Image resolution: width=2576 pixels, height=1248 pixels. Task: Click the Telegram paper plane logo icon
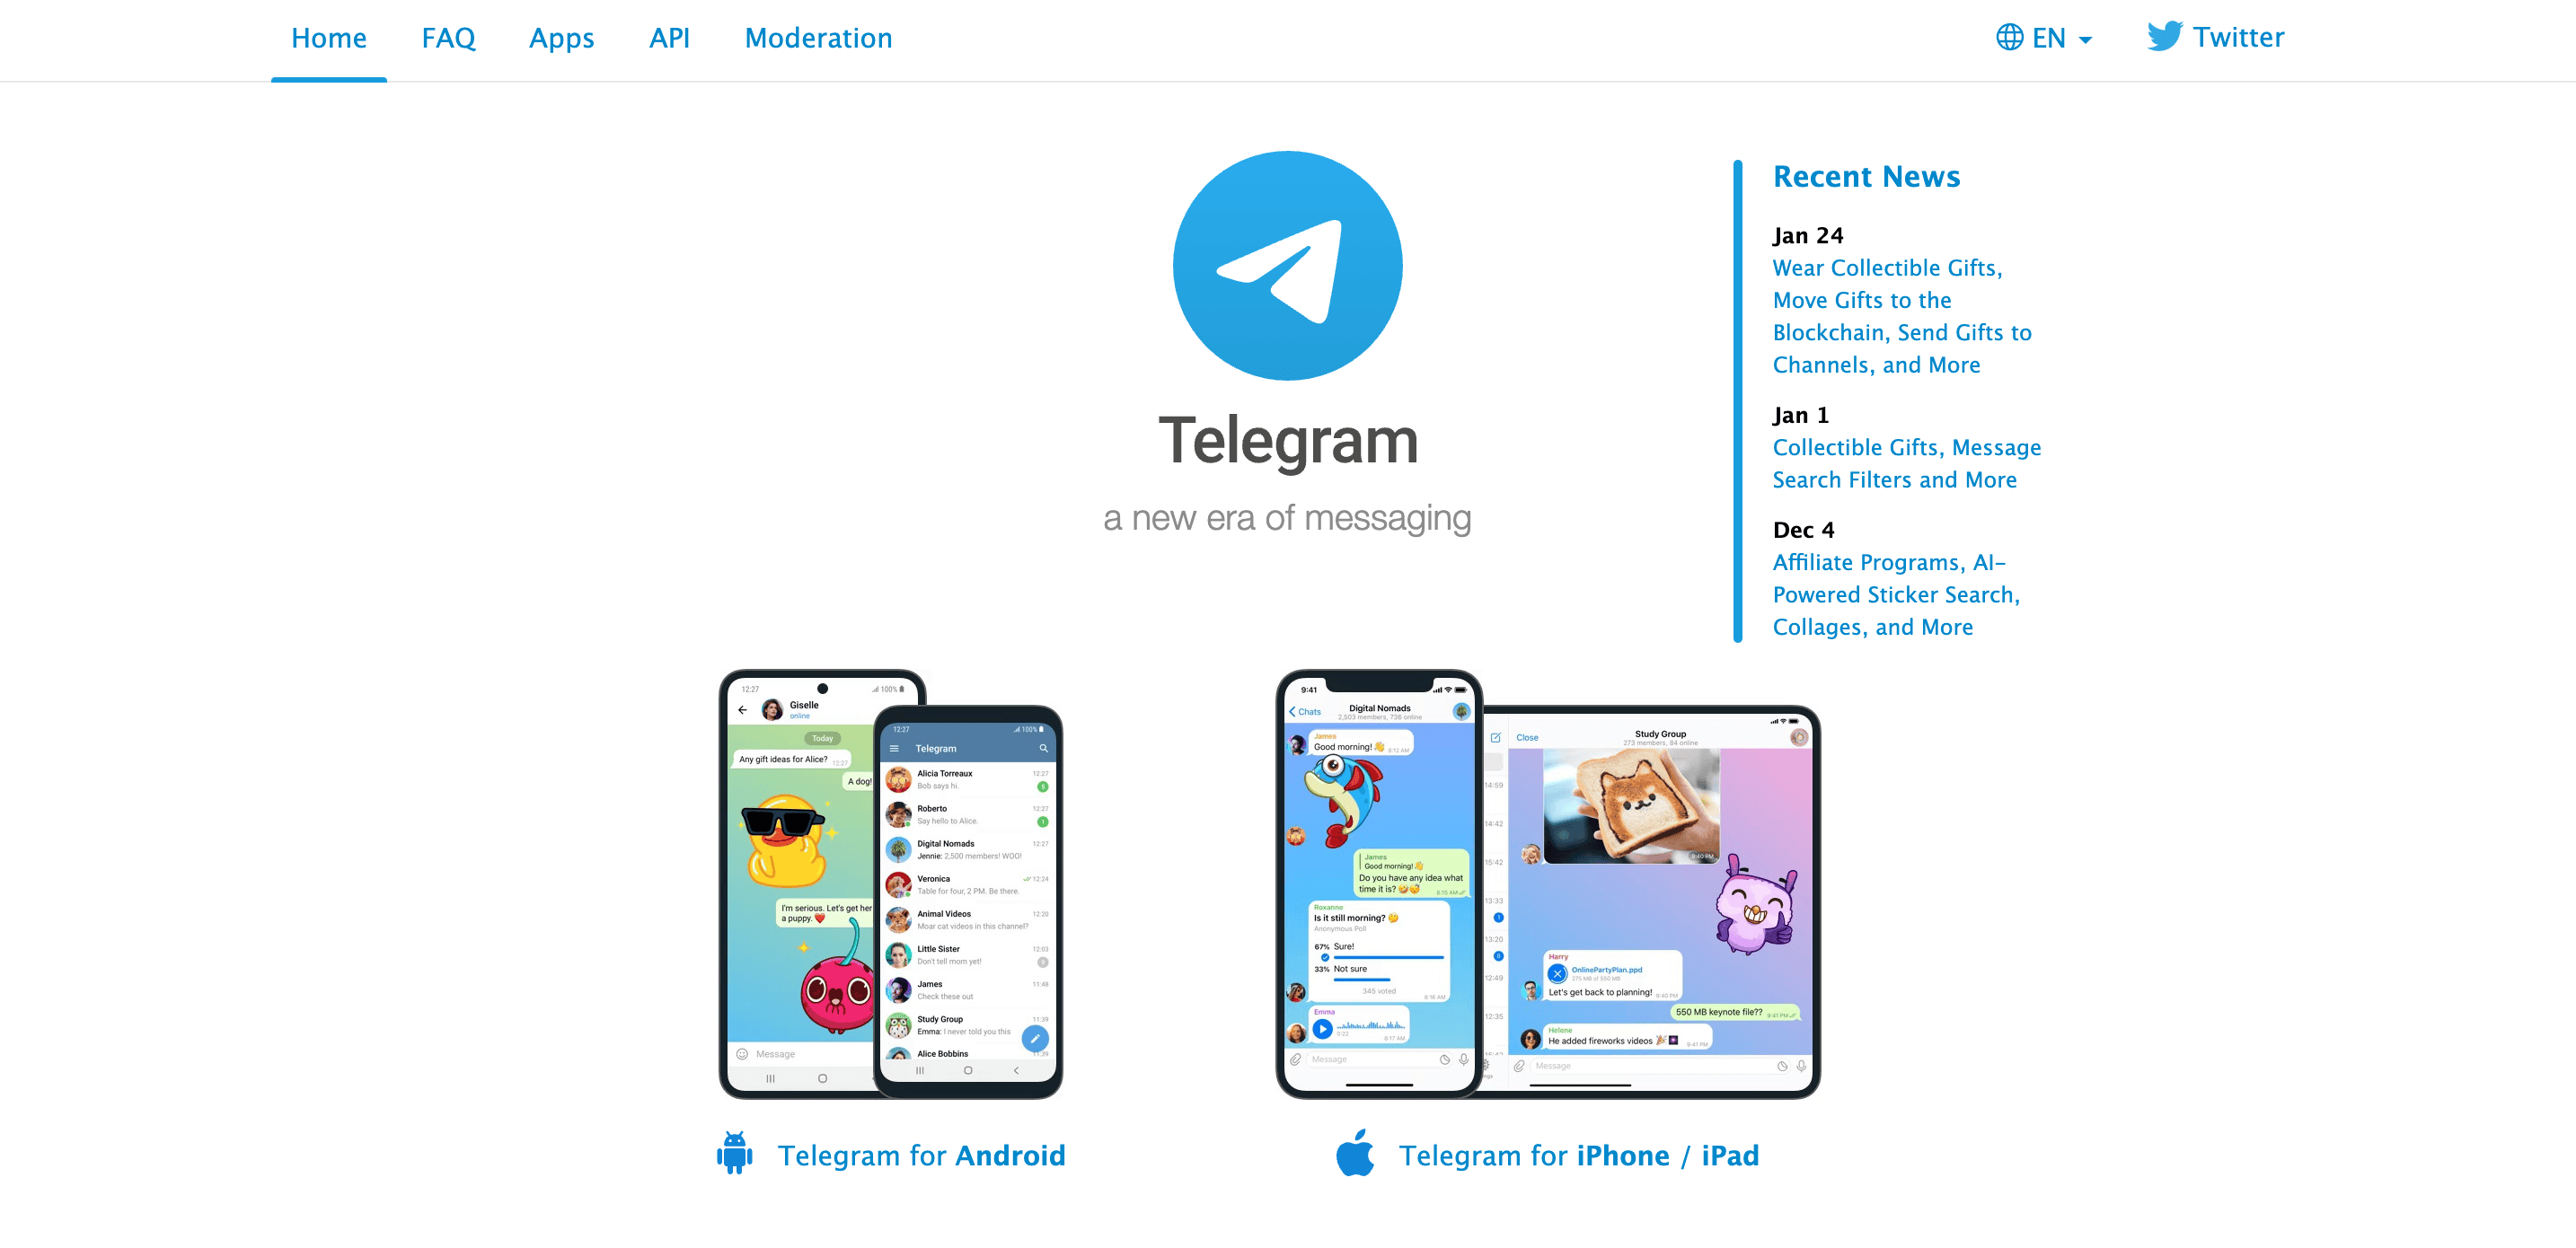(x=1288, y=263)
